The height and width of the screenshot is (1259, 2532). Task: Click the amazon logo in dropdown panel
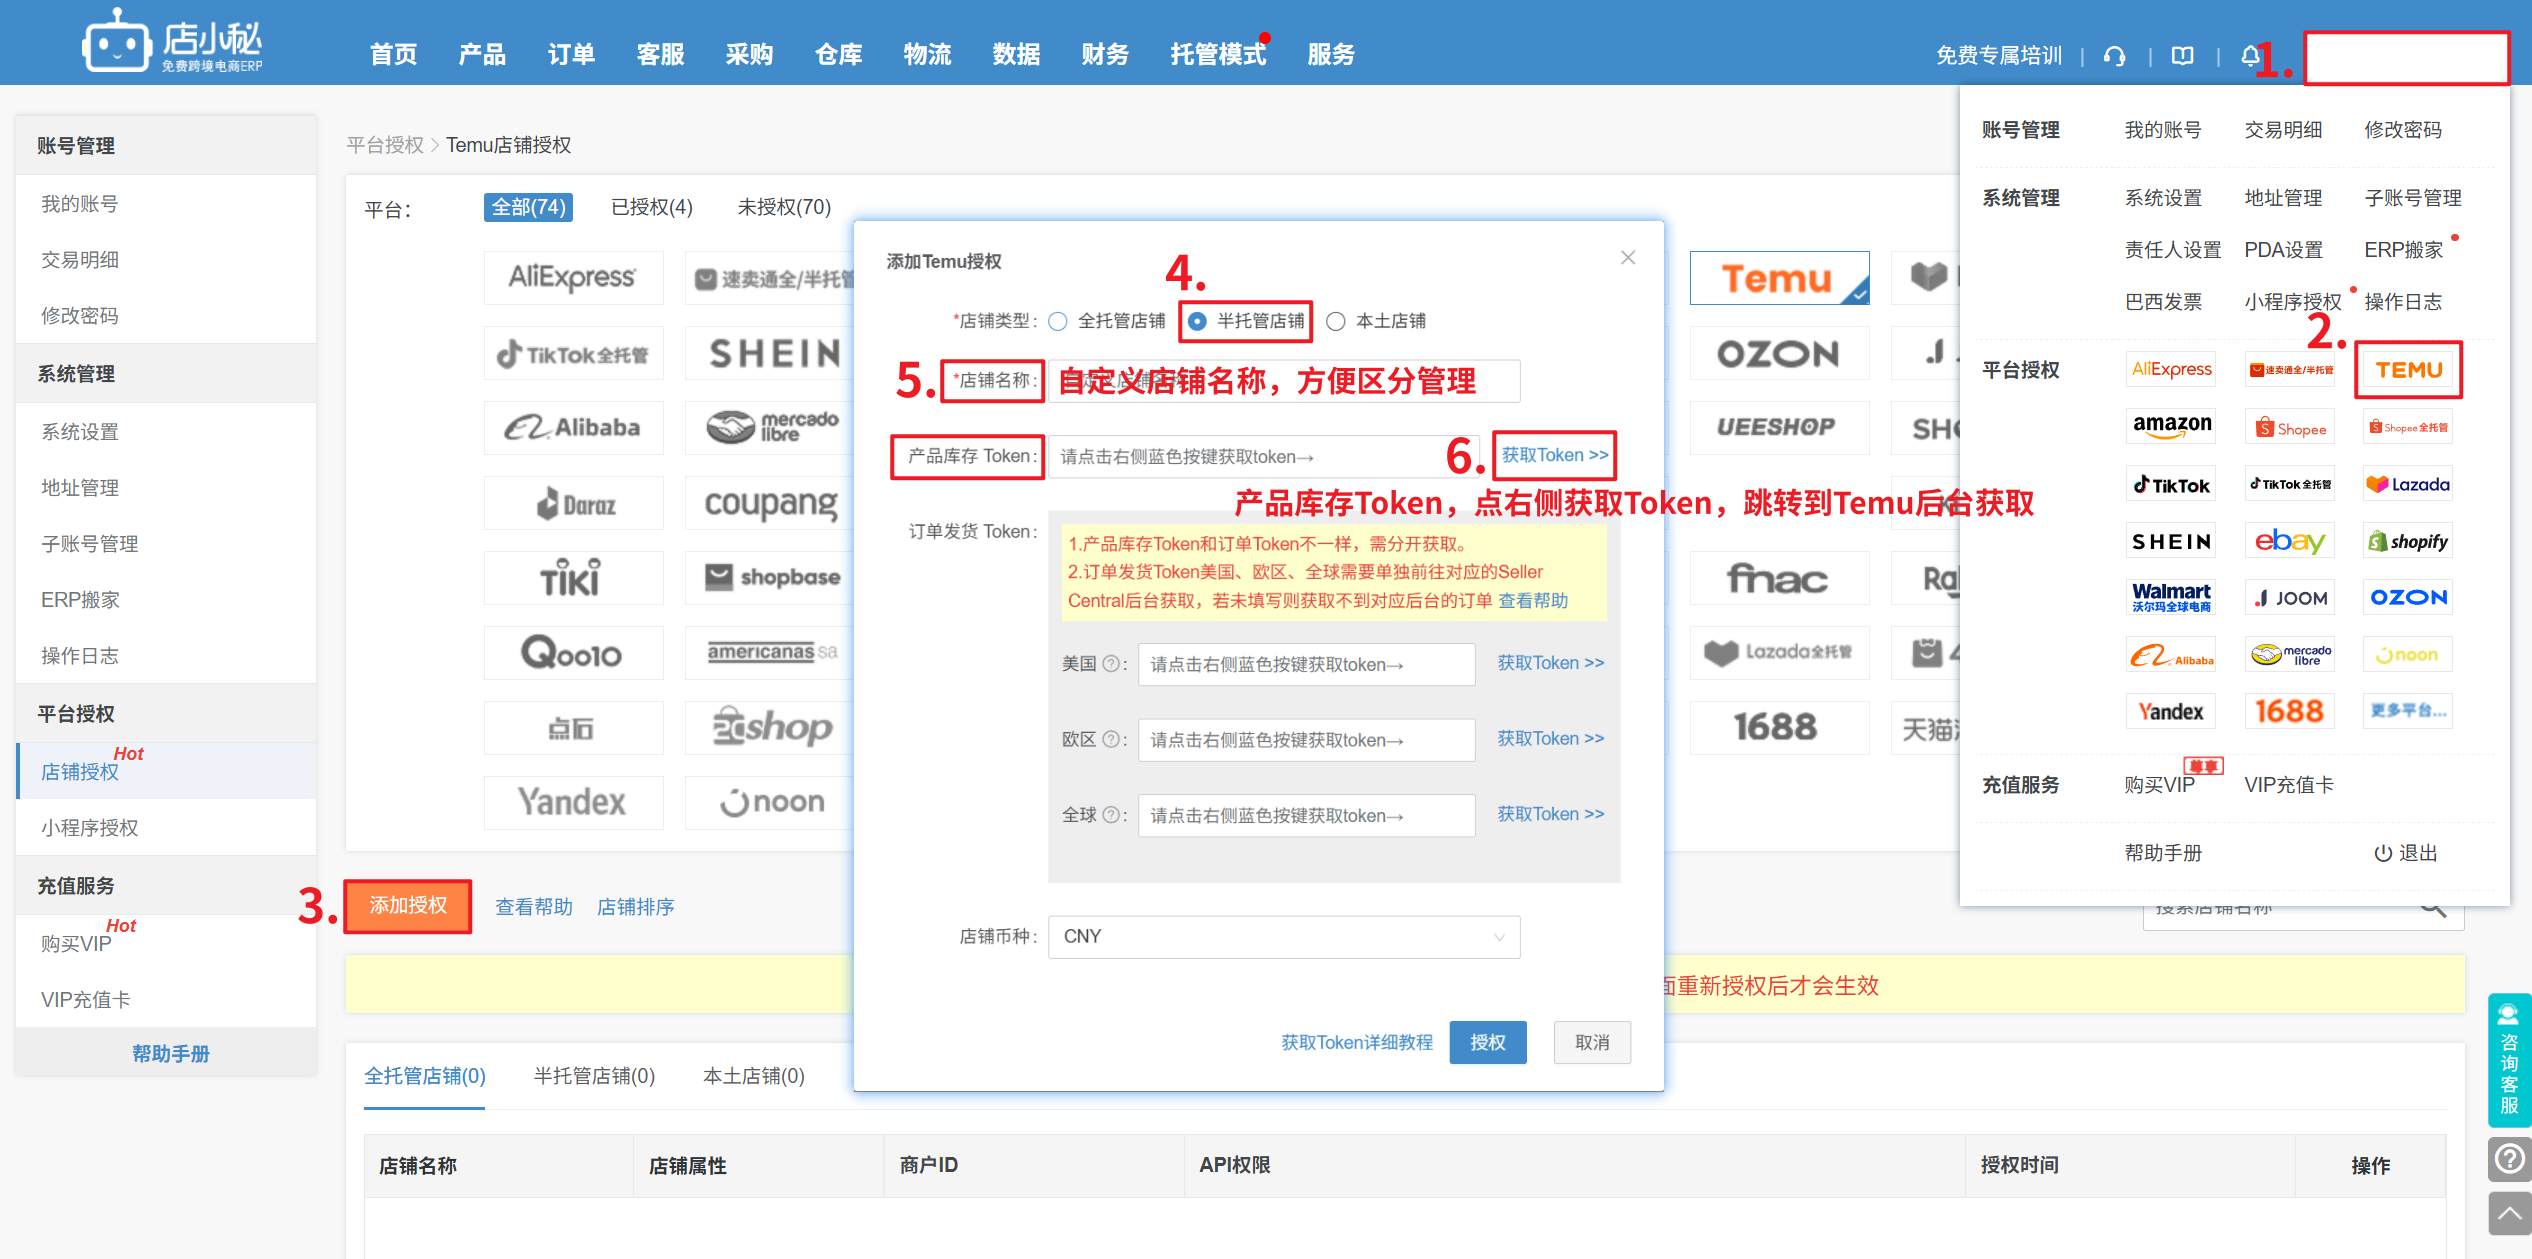(x=2171, y=426)
